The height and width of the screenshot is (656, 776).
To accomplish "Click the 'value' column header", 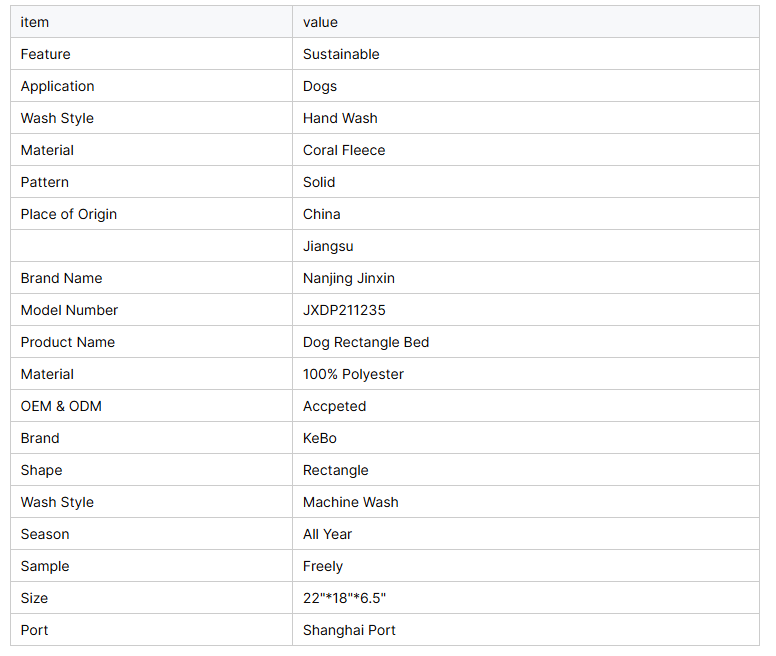I will click(x=321, y=22).
